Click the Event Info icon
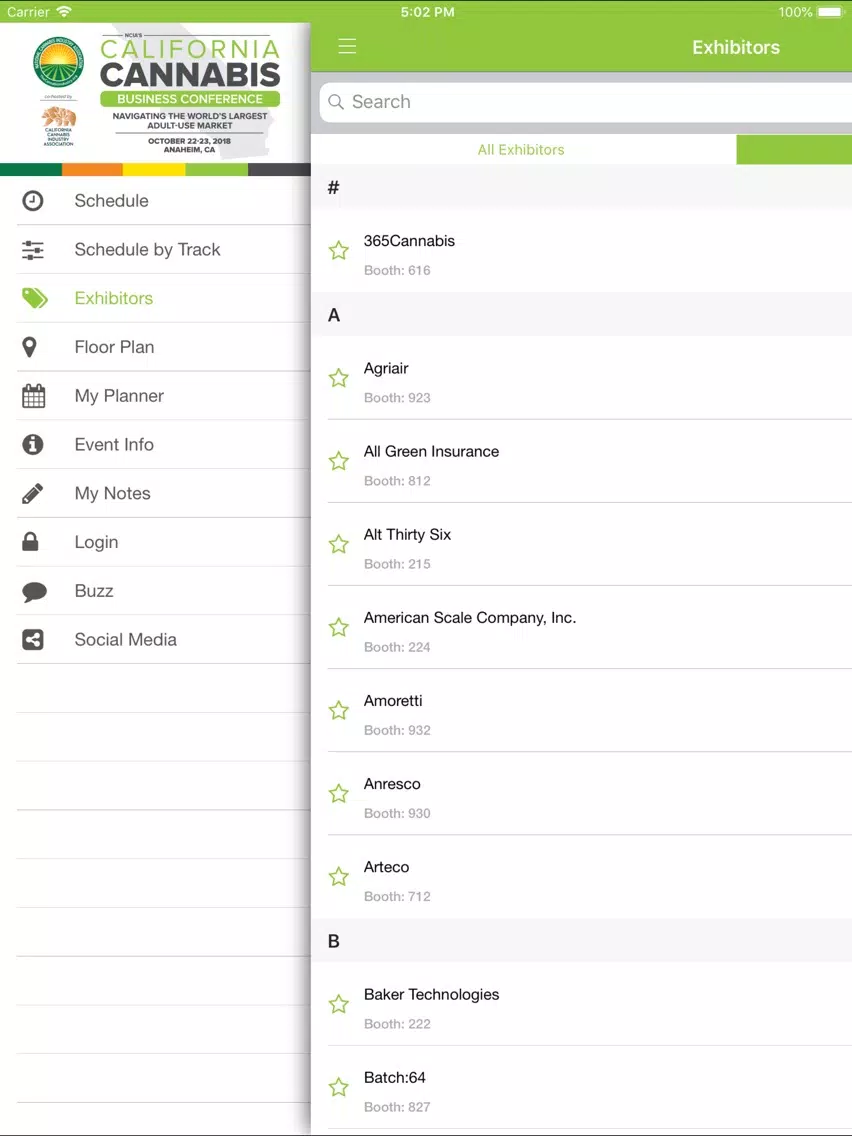Screen dimensions: 852x1136 (33, 444)
